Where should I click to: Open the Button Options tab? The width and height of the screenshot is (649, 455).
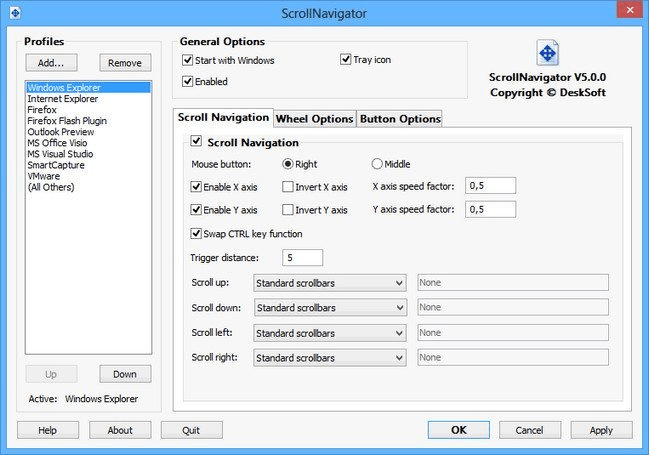399,119
